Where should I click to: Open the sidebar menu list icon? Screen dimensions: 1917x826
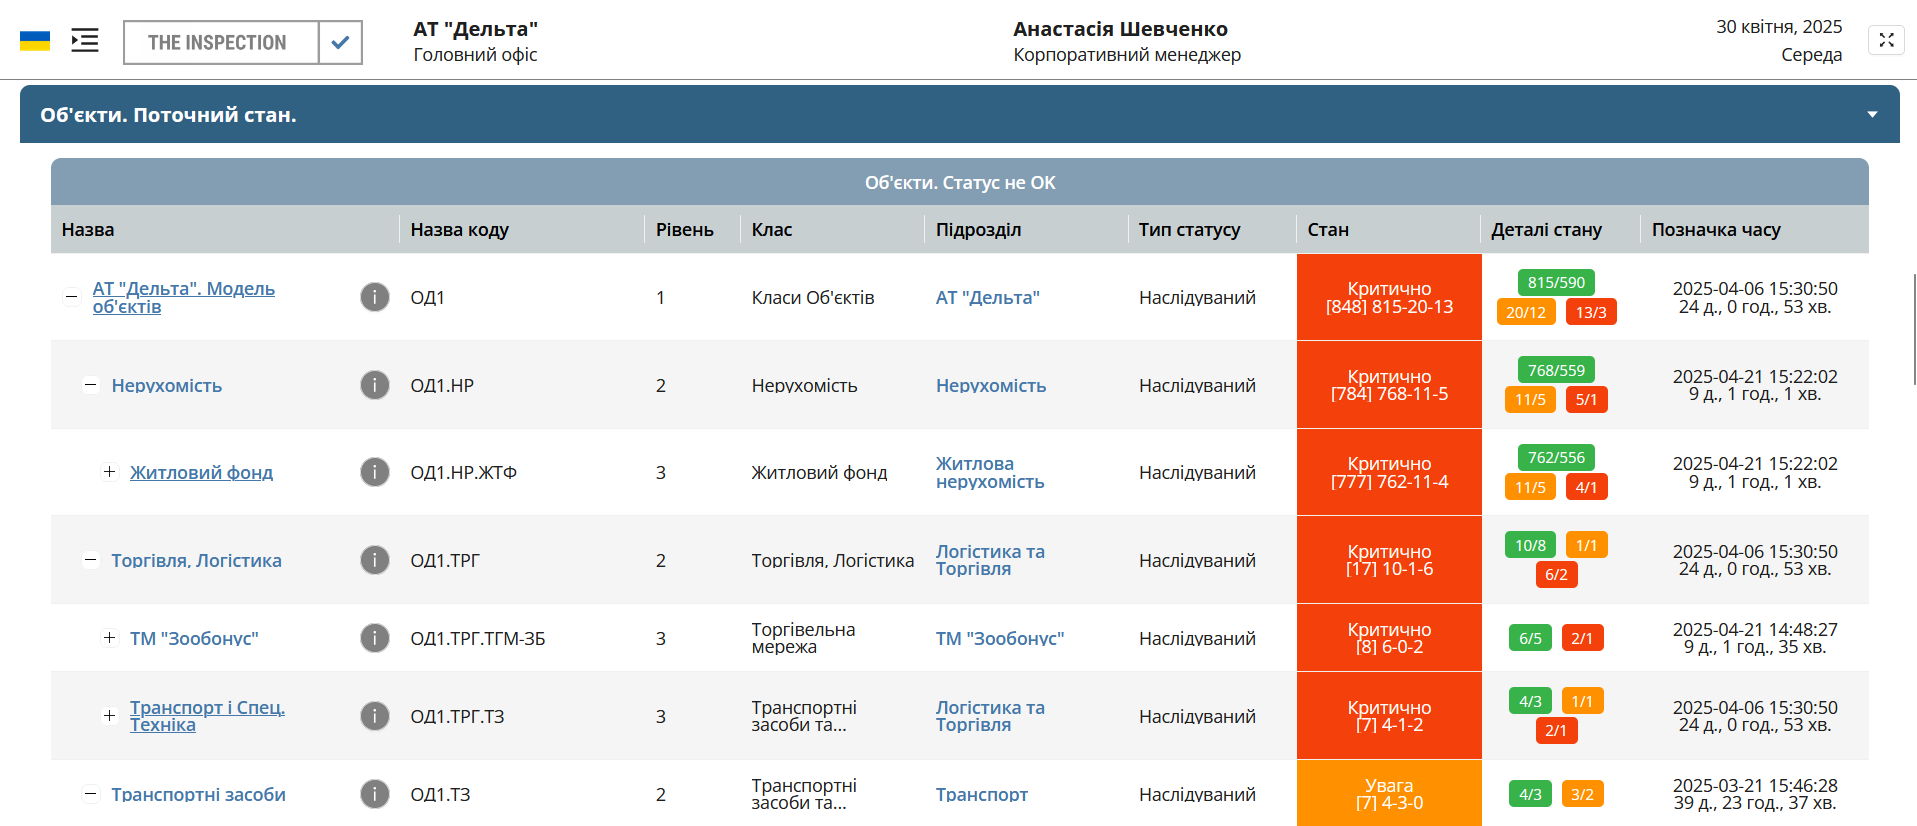click(x=85, y=41)
